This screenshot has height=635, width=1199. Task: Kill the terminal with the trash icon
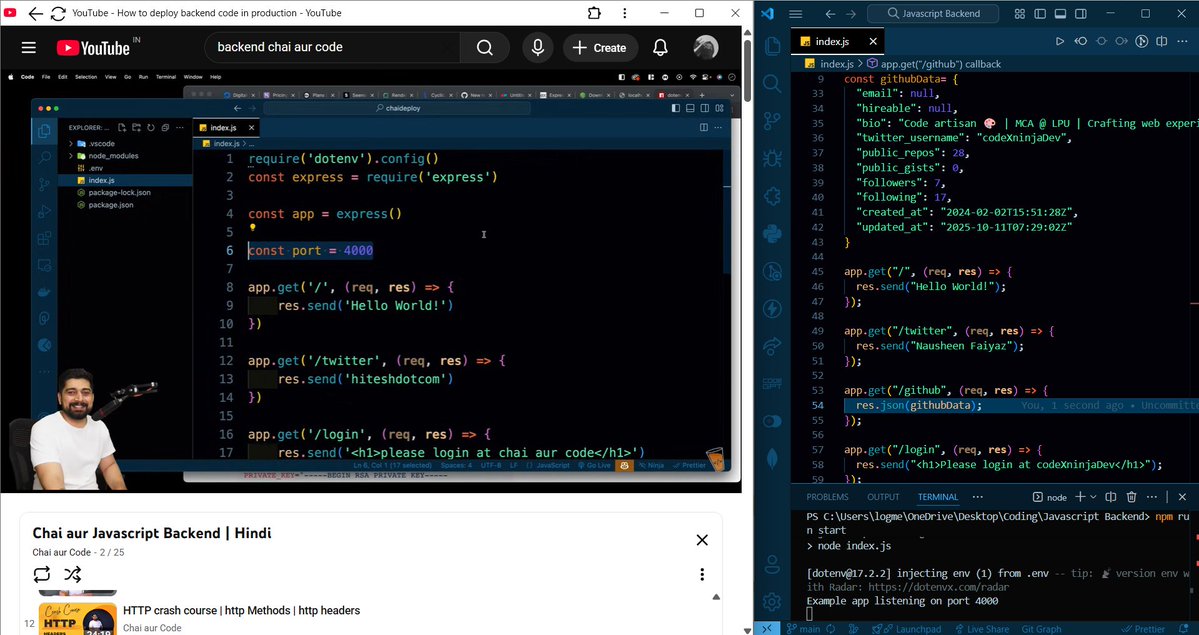point(1132,497)
